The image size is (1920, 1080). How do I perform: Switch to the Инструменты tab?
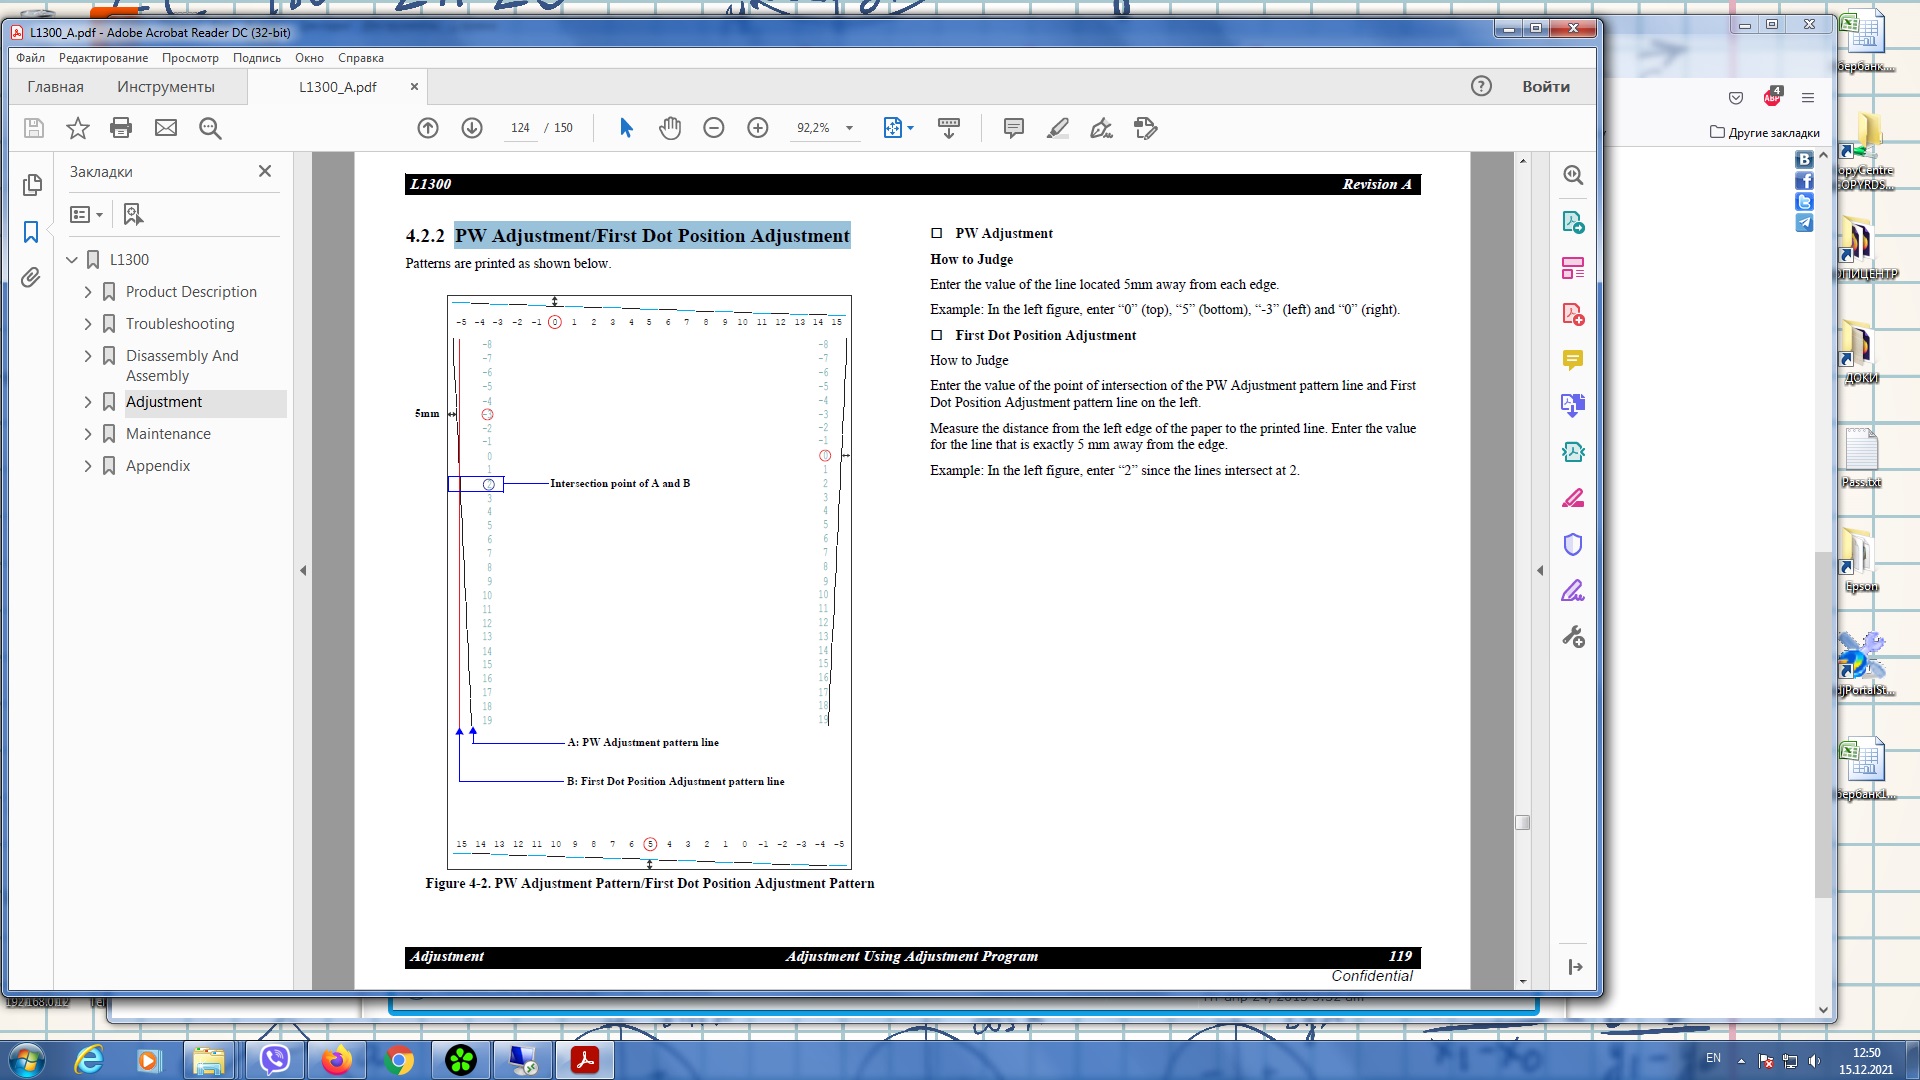click(166, 87)
